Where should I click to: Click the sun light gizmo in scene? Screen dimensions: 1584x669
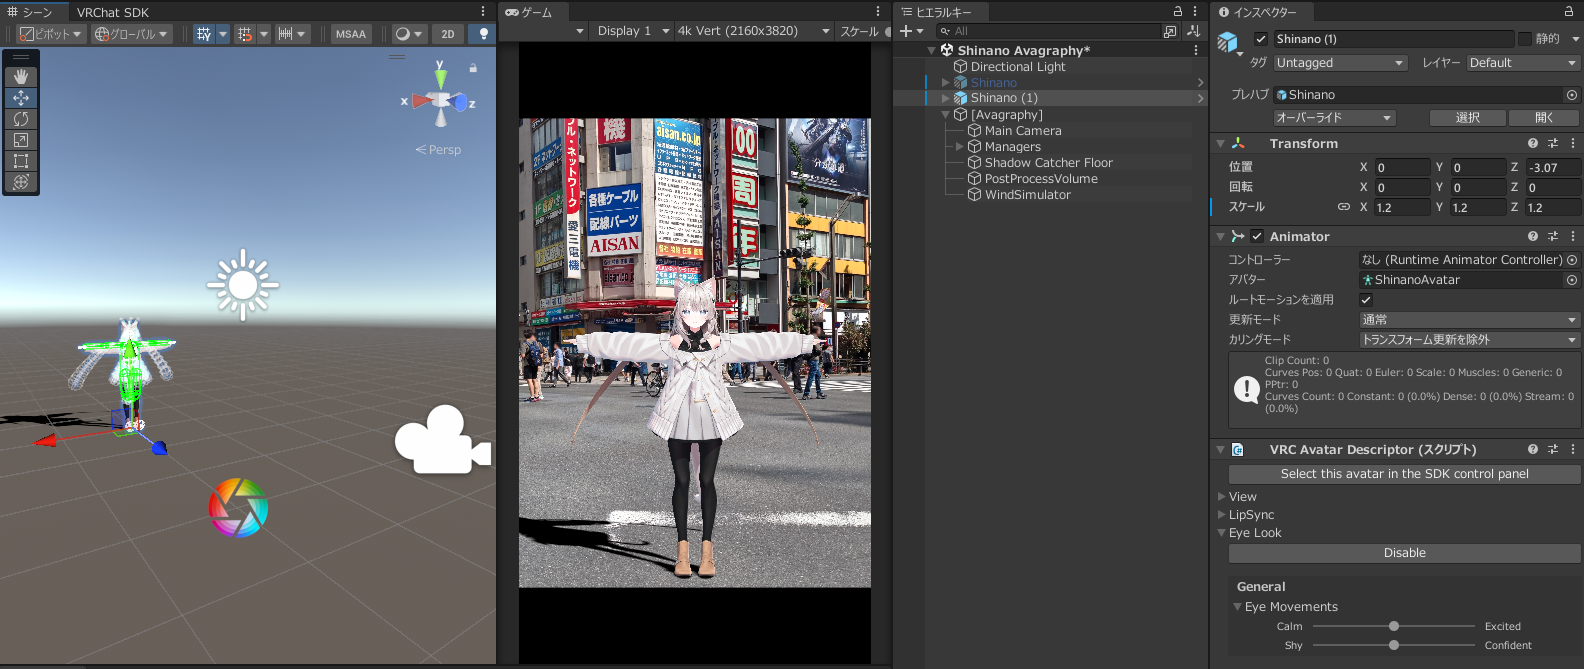coord(243,286)
